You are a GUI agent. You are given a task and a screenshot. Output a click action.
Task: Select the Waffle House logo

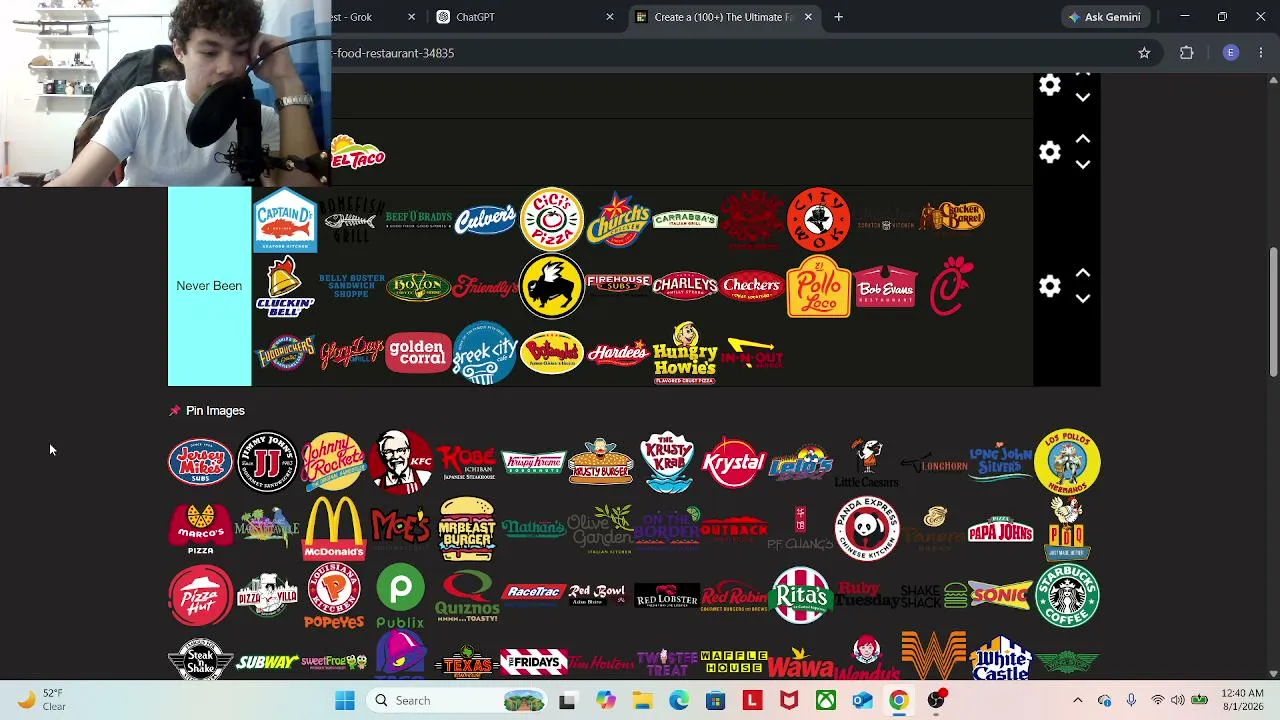(734, 662)
